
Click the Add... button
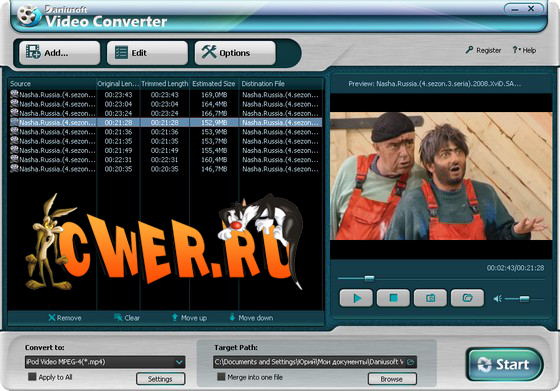[x=60, y=53]
